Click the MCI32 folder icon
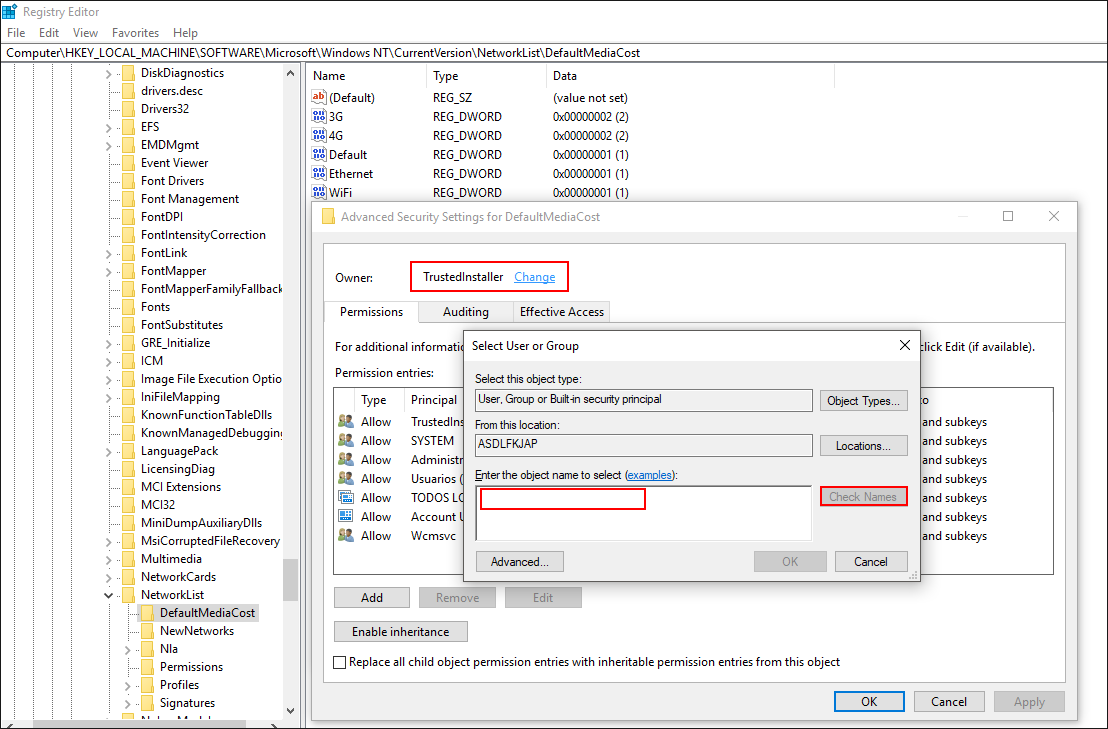This screenshot has height=729, width=1108. click(128, 504)
